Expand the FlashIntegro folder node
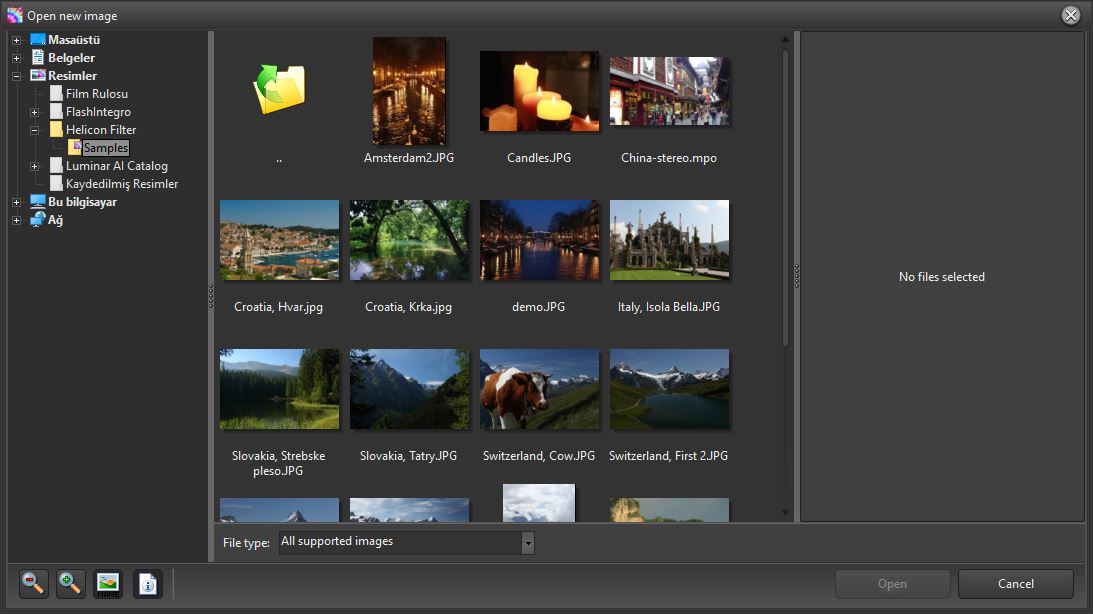Image resolution: width=1093 pixels, height=614 pixels. click(35, 112)
